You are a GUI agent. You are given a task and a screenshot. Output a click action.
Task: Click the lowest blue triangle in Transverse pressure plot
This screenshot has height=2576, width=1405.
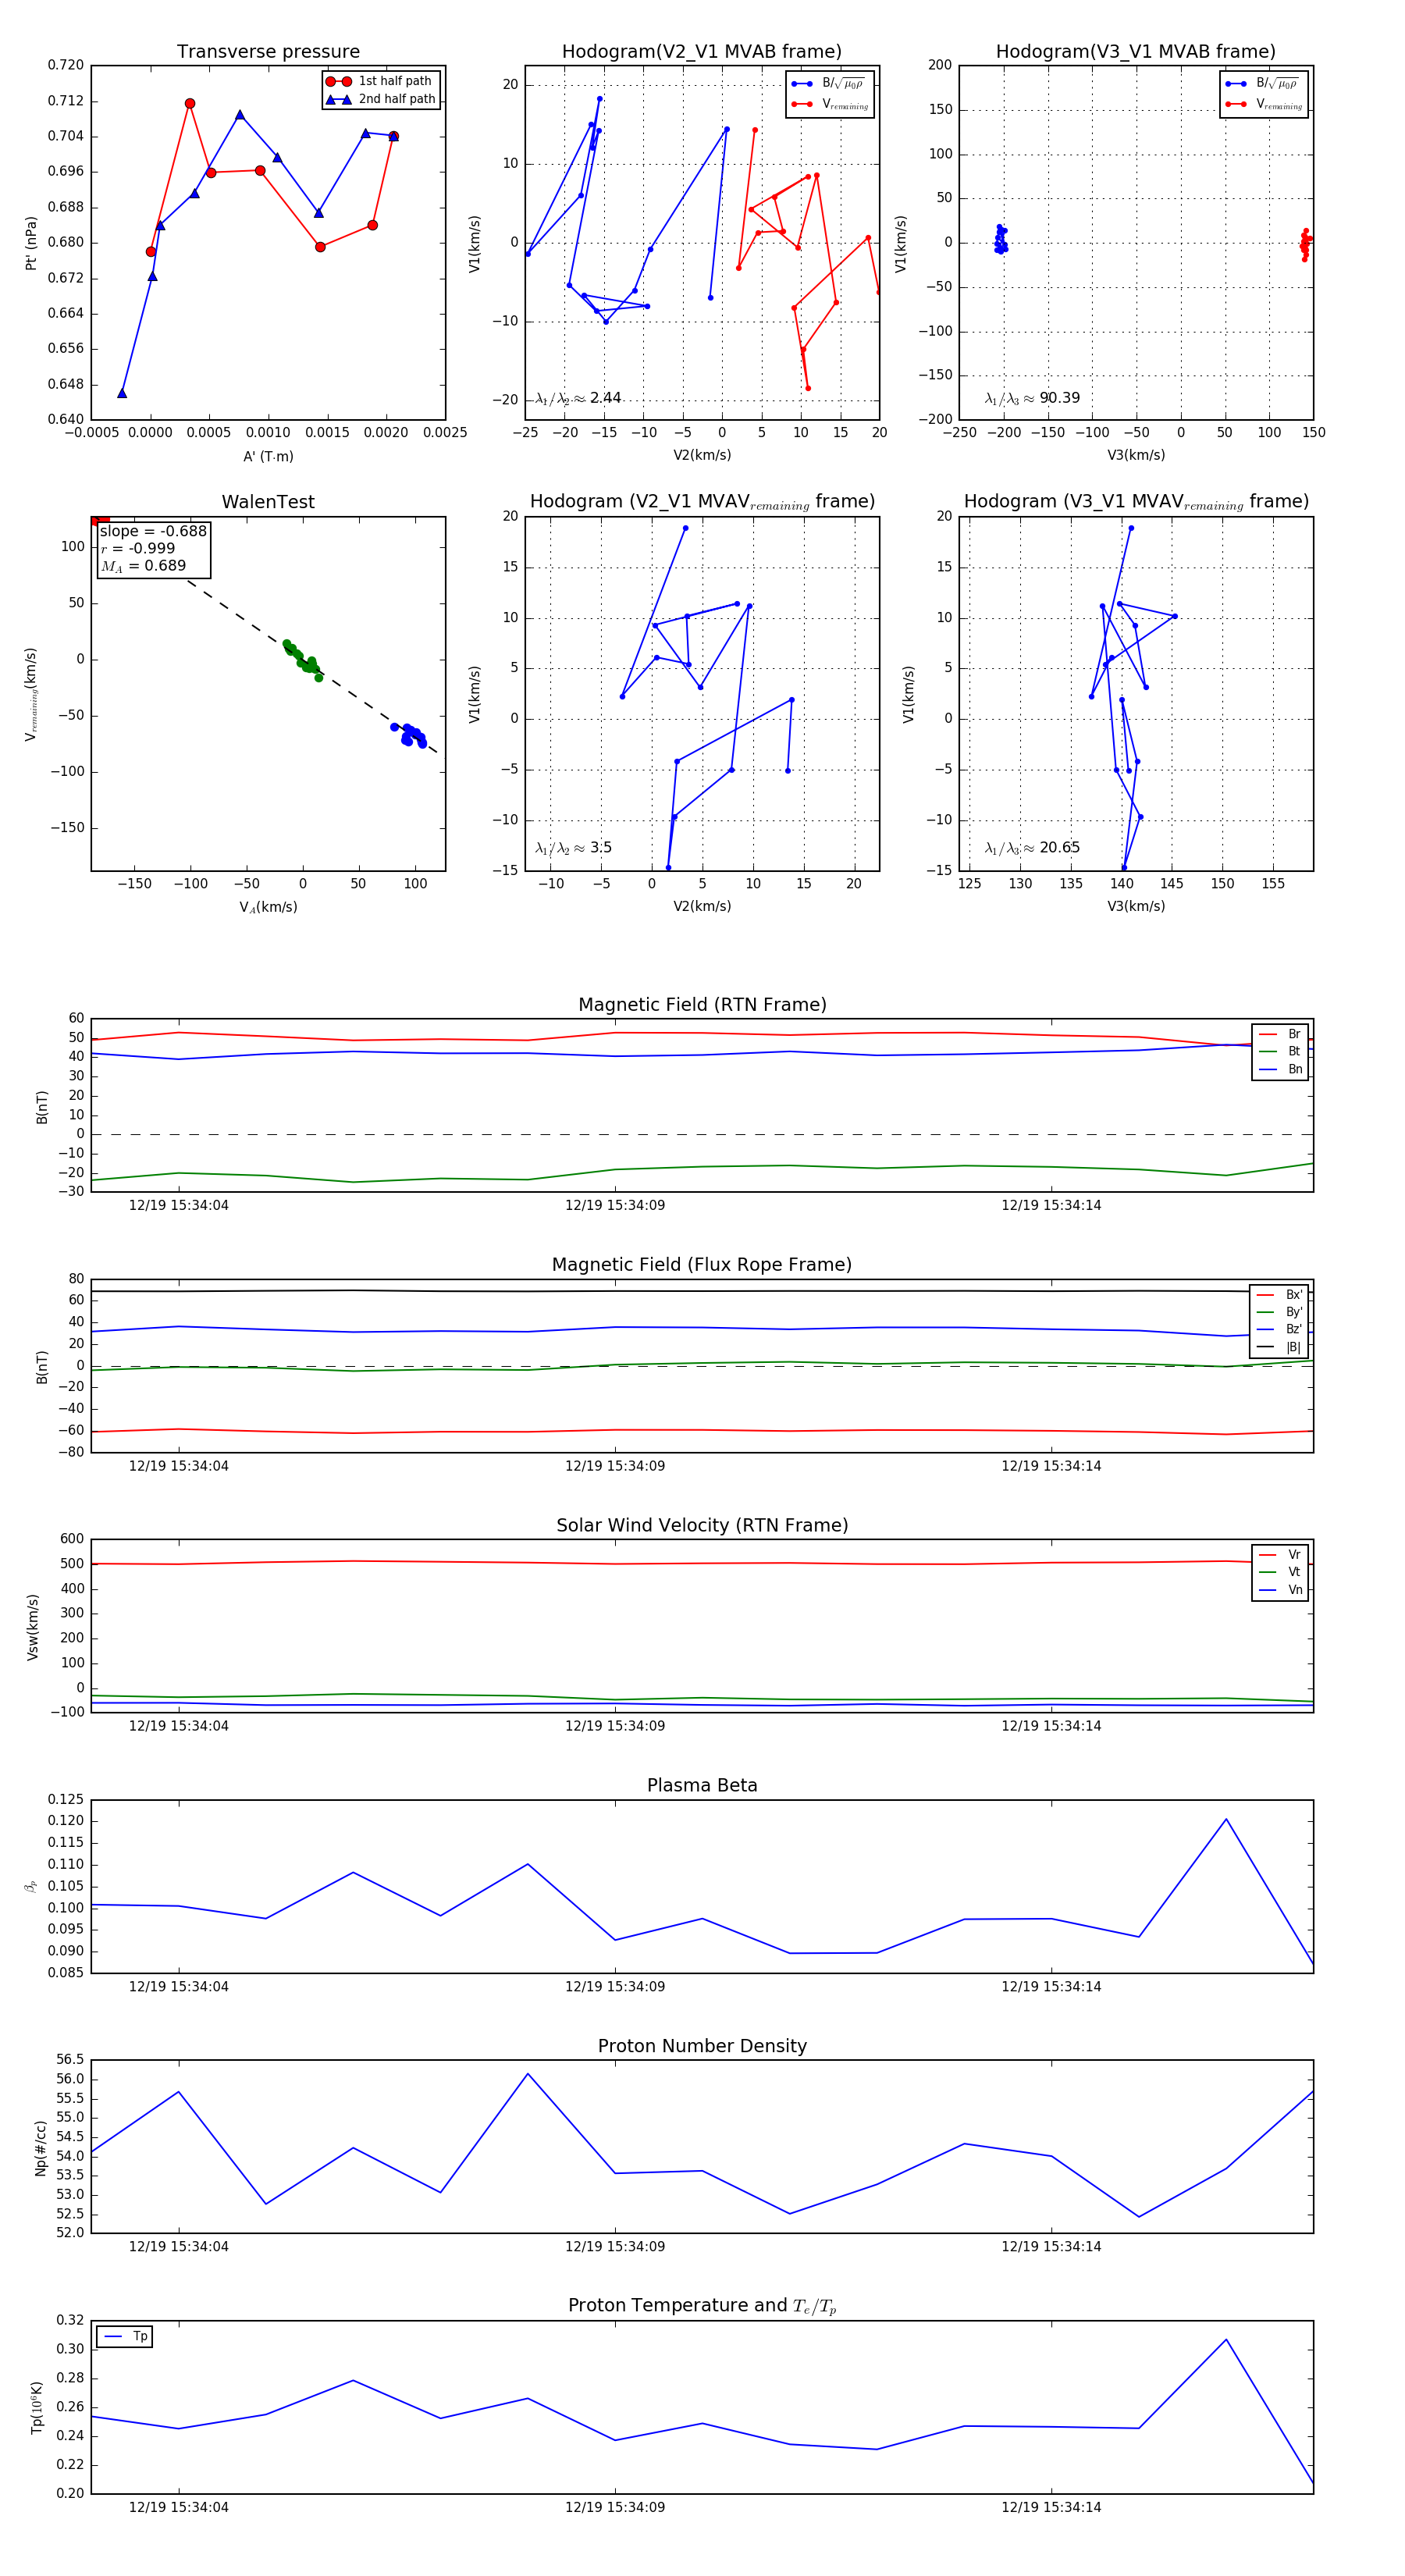coord(122,393)
